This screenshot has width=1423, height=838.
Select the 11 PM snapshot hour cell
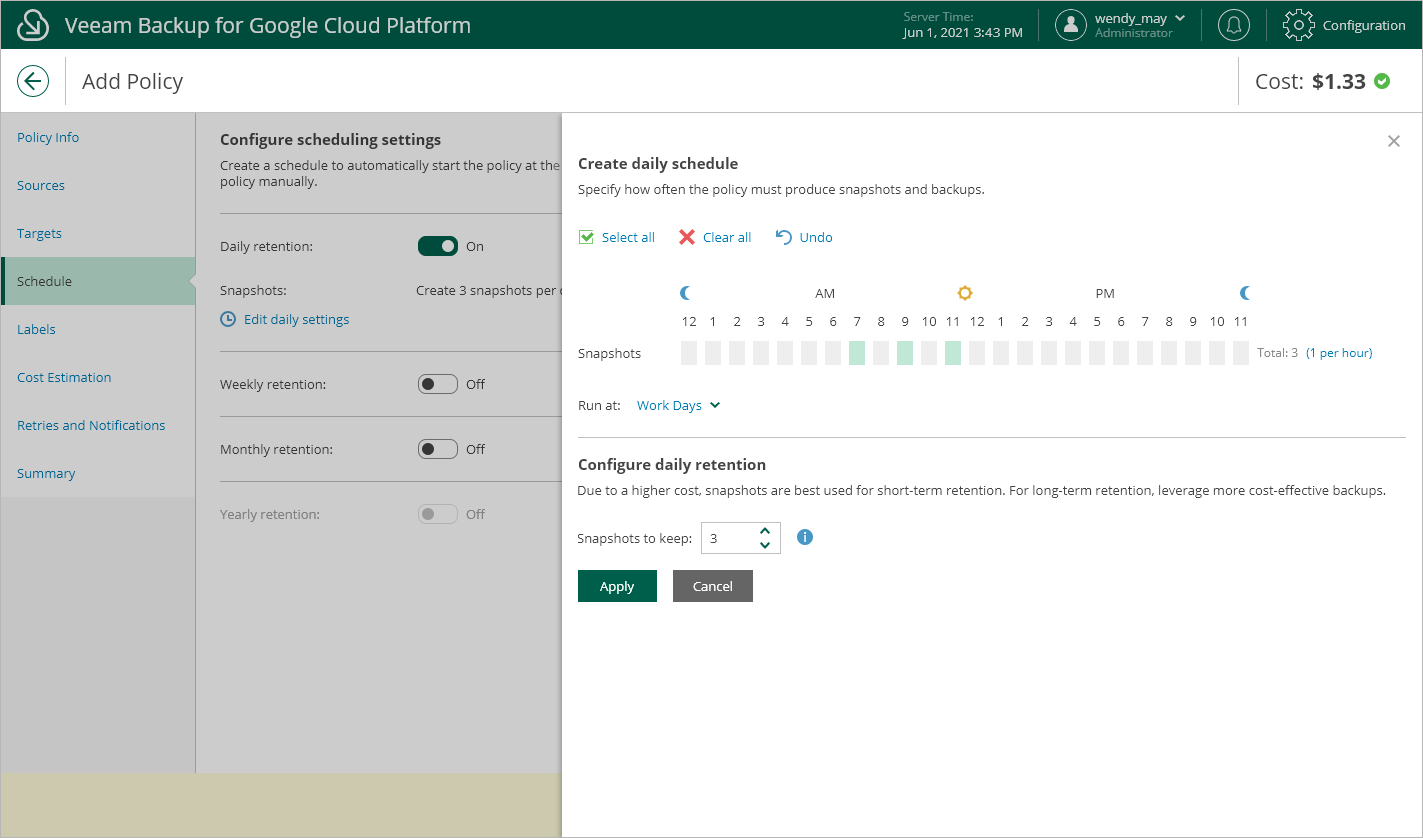(x=1241, y=353)
